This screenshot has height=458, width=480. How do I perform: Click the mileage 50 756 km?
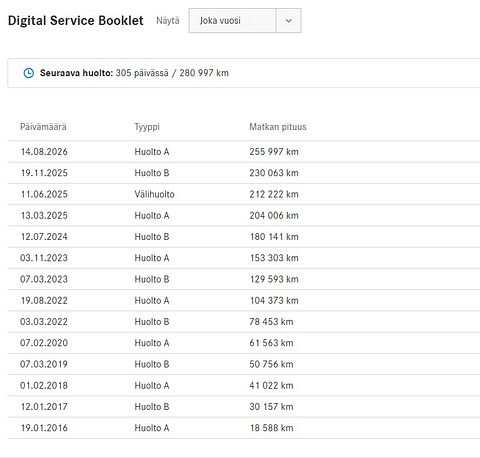pyautogui.click(x=271, y=364)
